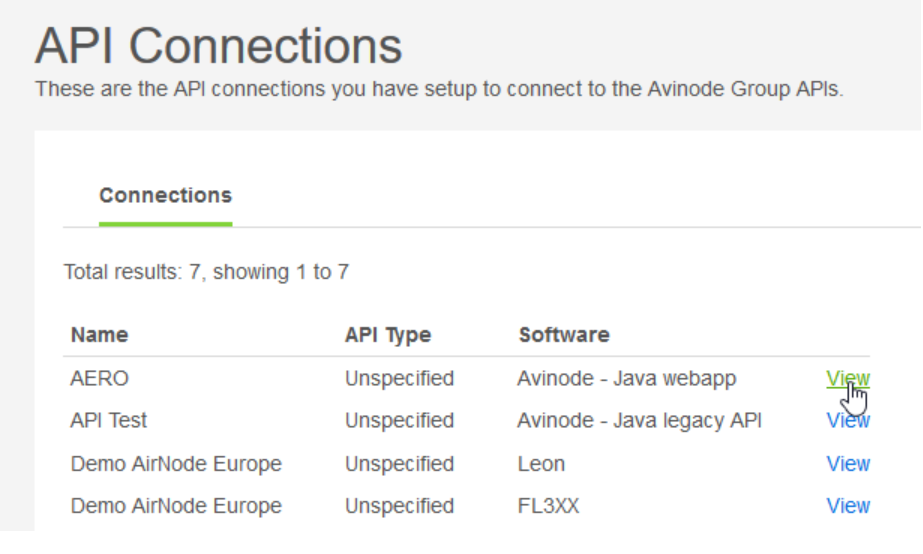The image size is (923, 554).
Task: Sort by the Name column header
Action: pos(99,335)
